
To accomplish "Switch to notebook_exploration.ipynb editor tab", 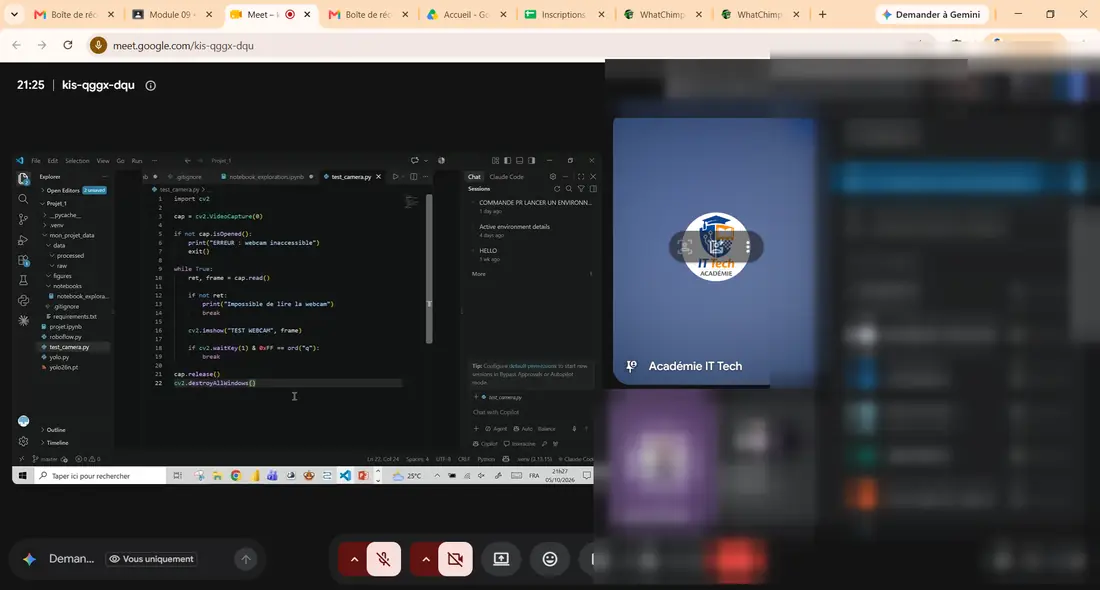I will click(x=265, y=177).
